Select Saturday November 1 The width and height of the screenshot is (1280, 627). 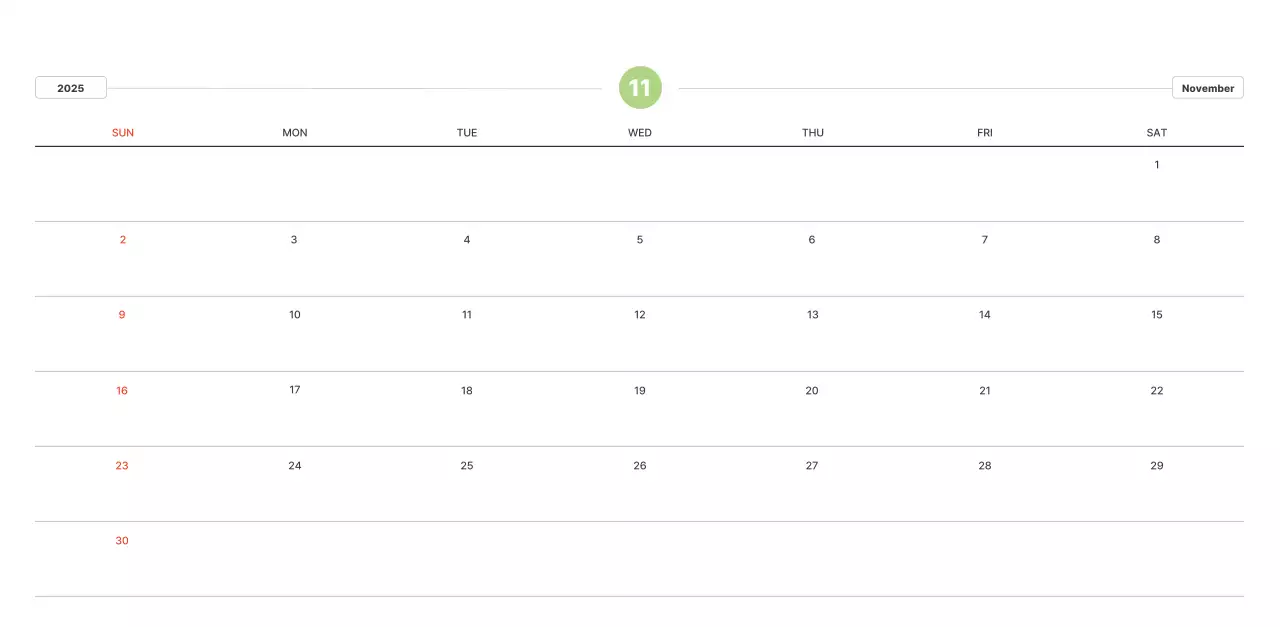coord(1157,165)
